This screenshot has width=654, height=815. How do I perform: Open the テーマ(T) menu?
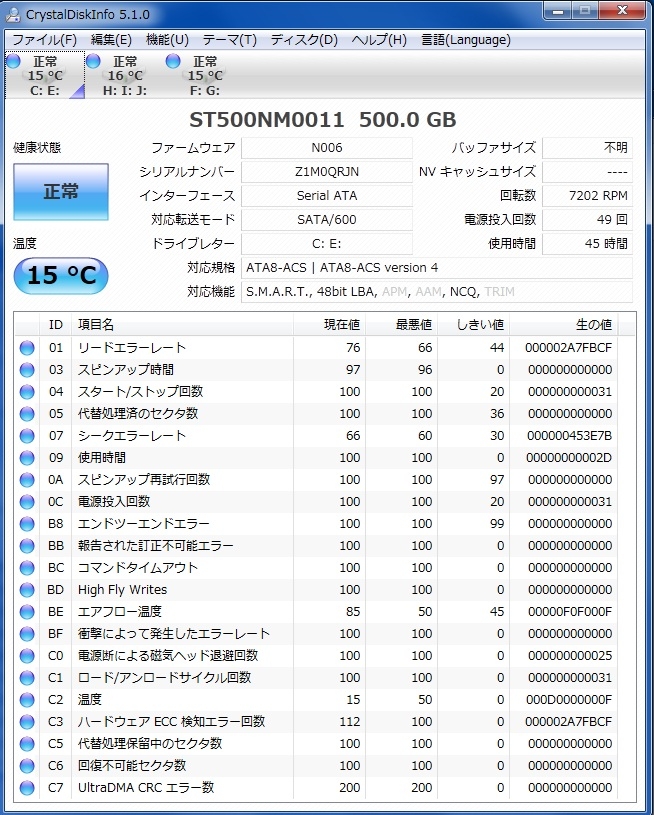tap(230, 40)
